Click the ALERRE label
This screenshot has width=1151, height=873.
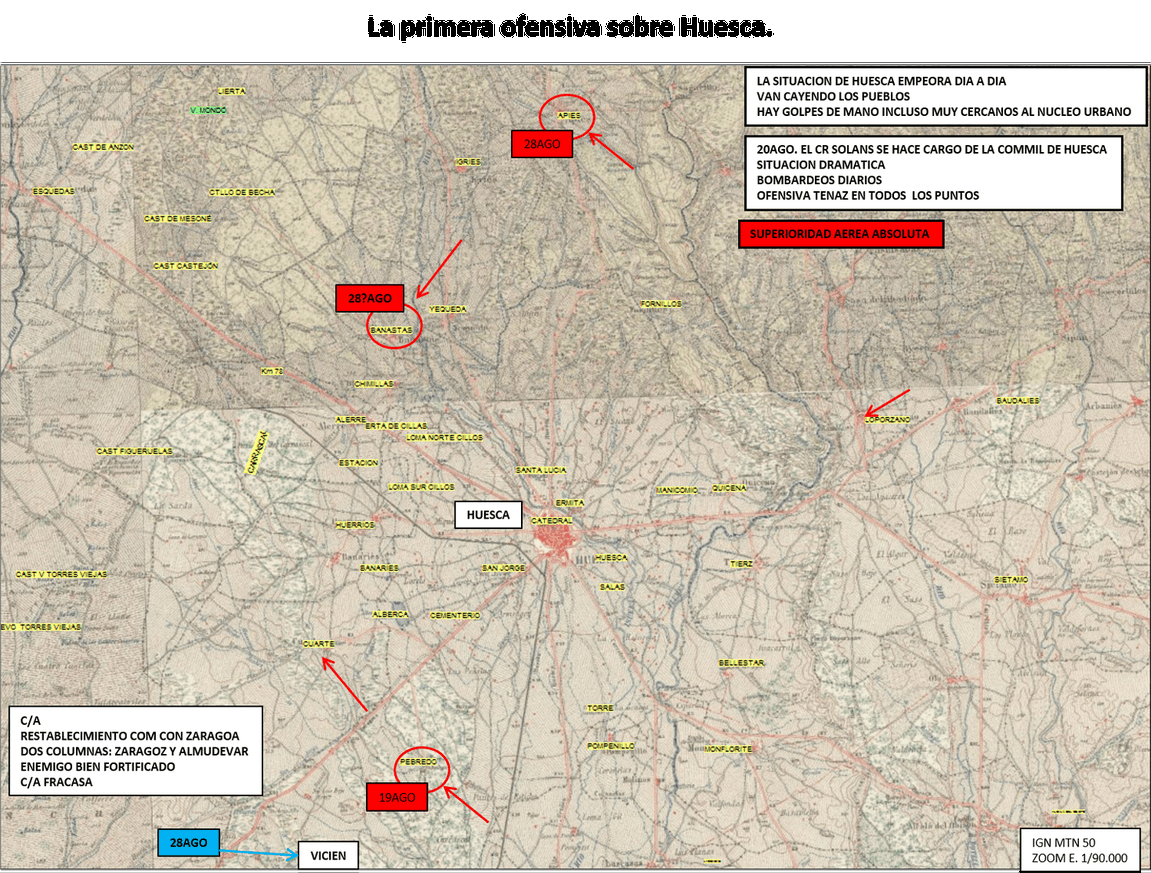point(351,419)
